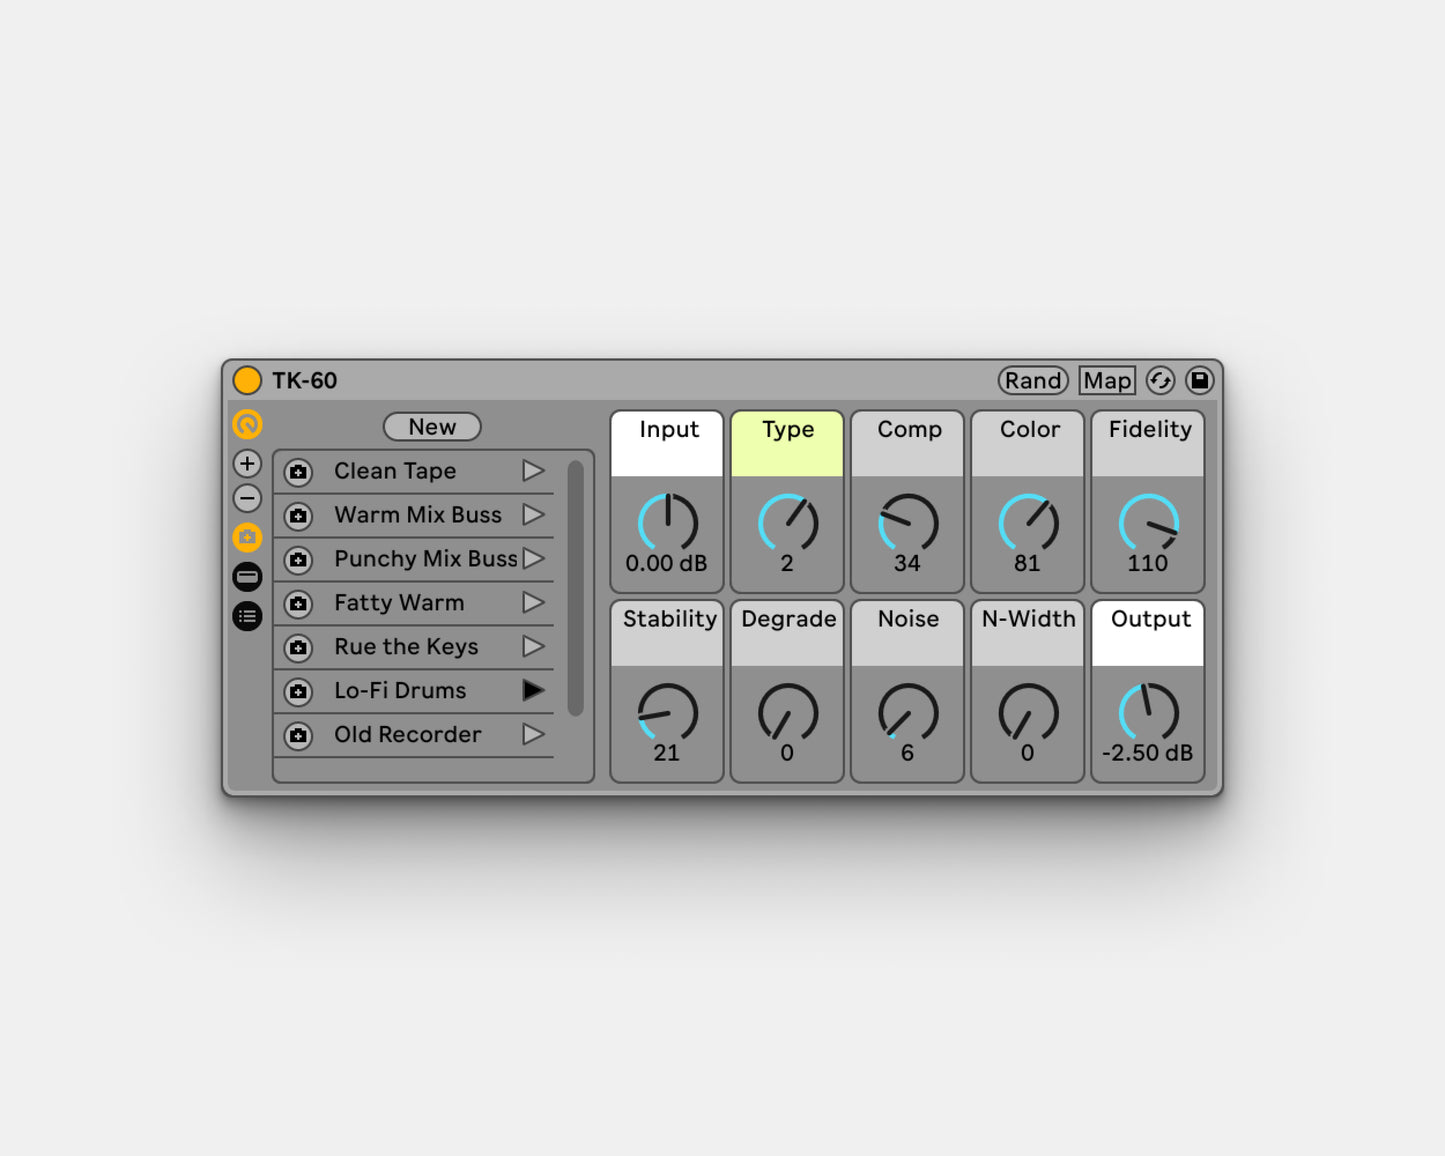This screenshot has width=1445, height=1156.
Task: Toggle the black bar view icon in sidebar
Action: click(247, 577)
